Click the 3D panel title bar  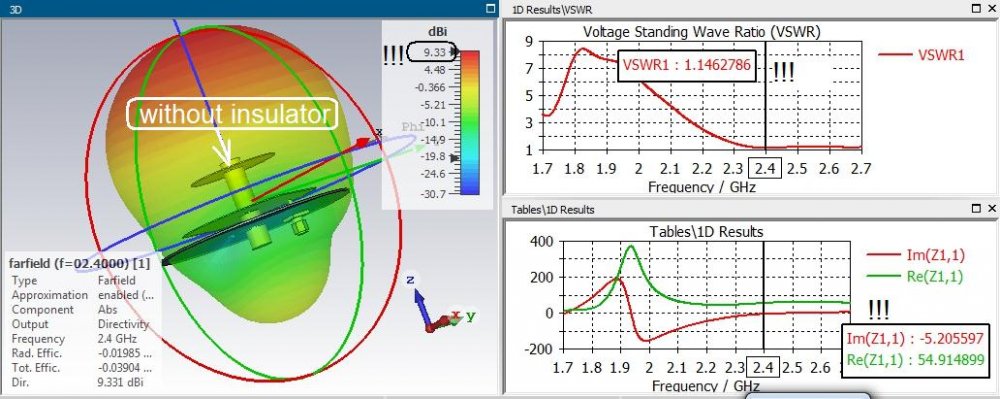pos(249,8)
